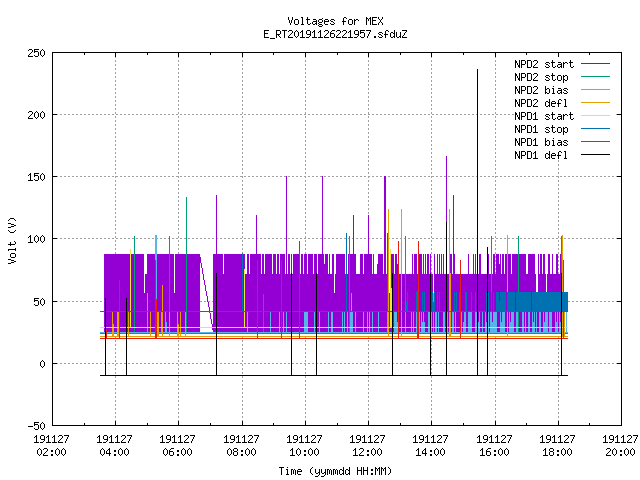640x480 pixels.
Task: Click the x-axis tick label 20:00
Action: pyautogui.click(x=621, y=453)
